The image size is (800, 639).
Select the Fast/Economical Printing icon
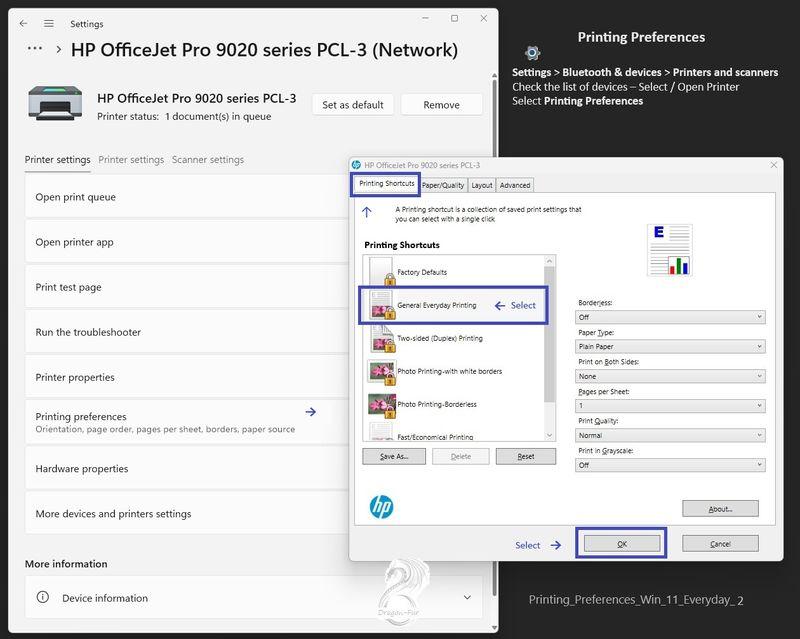pyautogui.click(x=381, y=431)
